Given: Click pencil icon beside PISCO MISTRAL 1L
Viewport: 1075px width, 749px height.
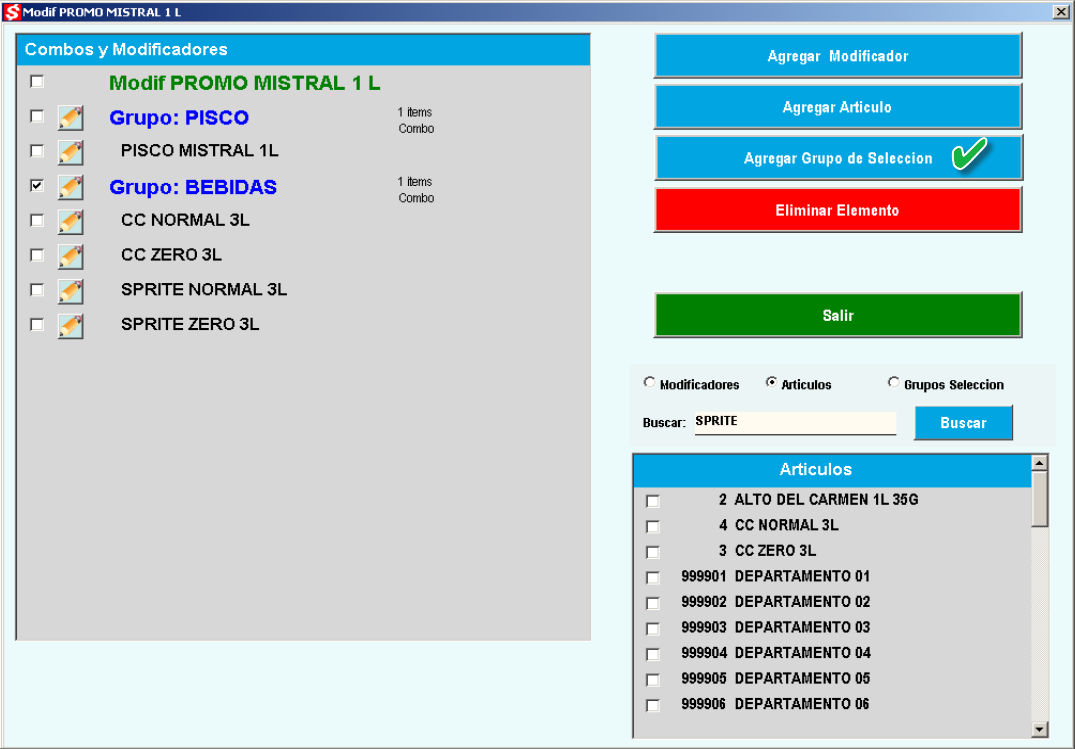Looking at the screenshot, I should click(71, 152).
